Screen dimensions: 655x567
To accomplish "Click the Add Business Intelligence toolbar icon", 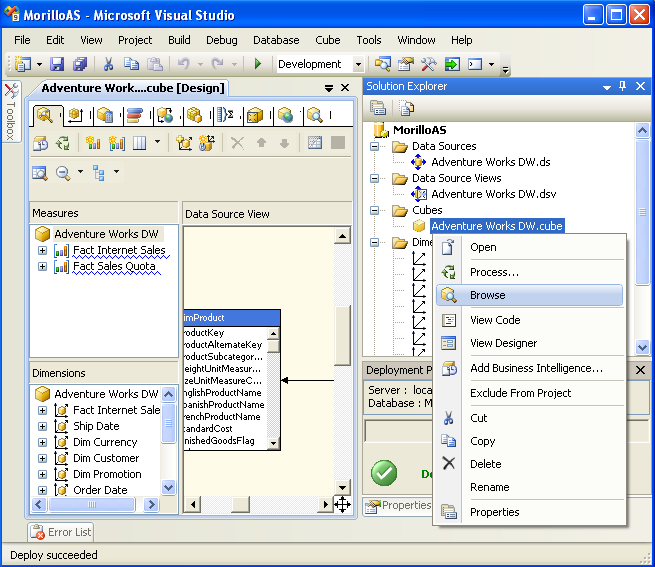I will click(x=41, y=143).
